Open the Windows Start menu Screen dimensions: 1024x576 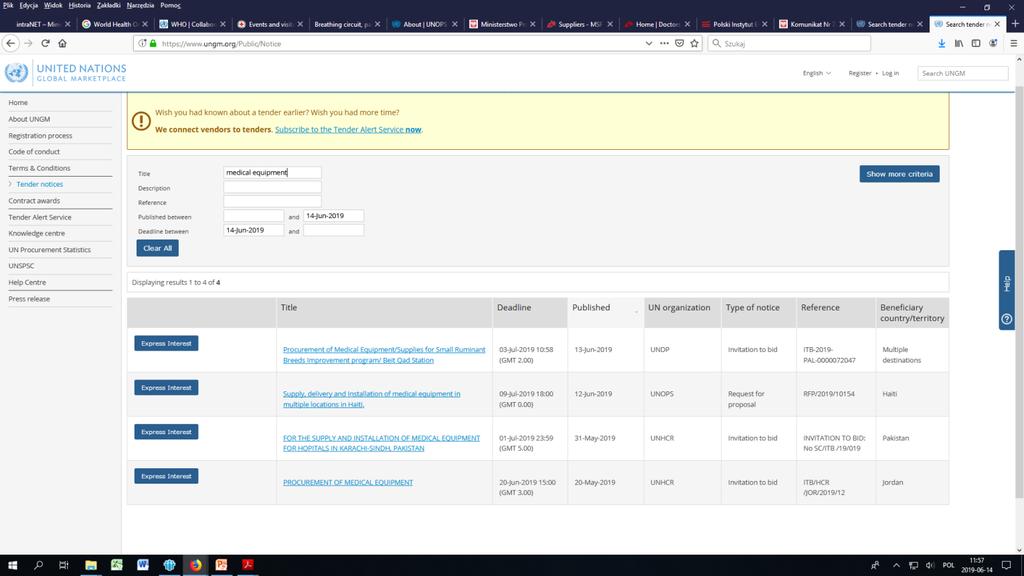[12, 565]
